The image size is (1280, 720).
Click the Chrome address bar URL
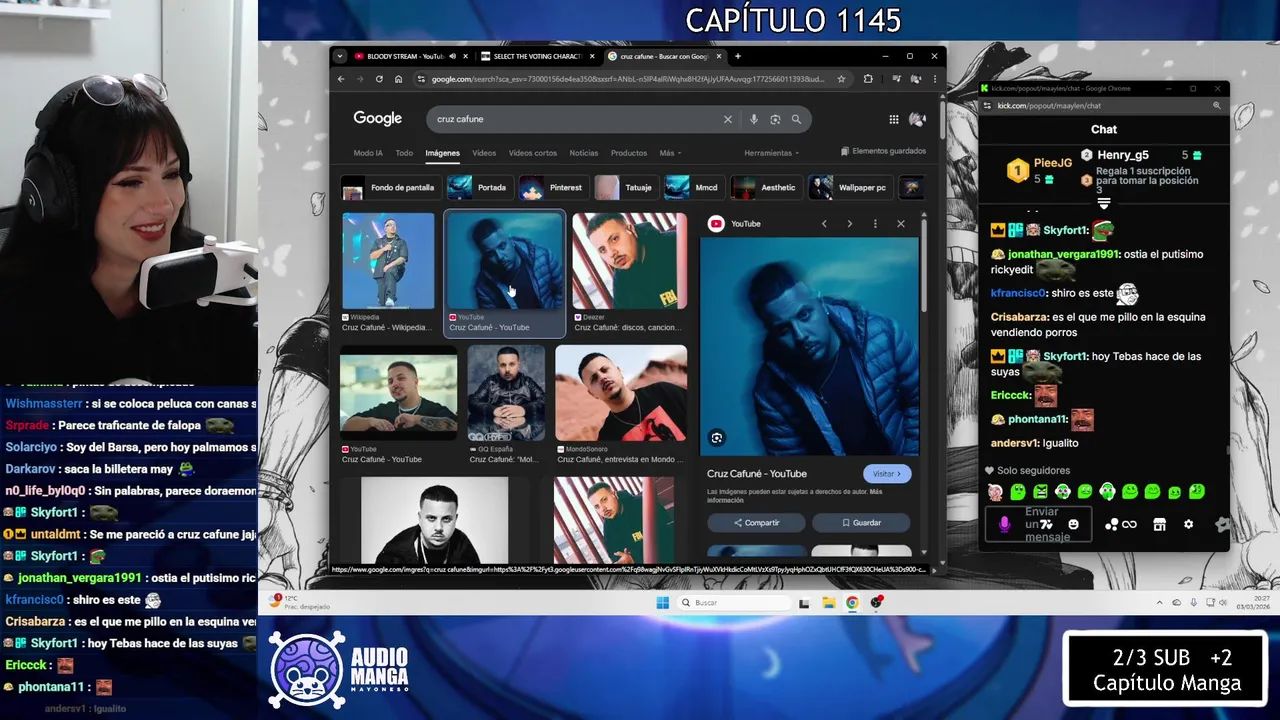point(628,79)
